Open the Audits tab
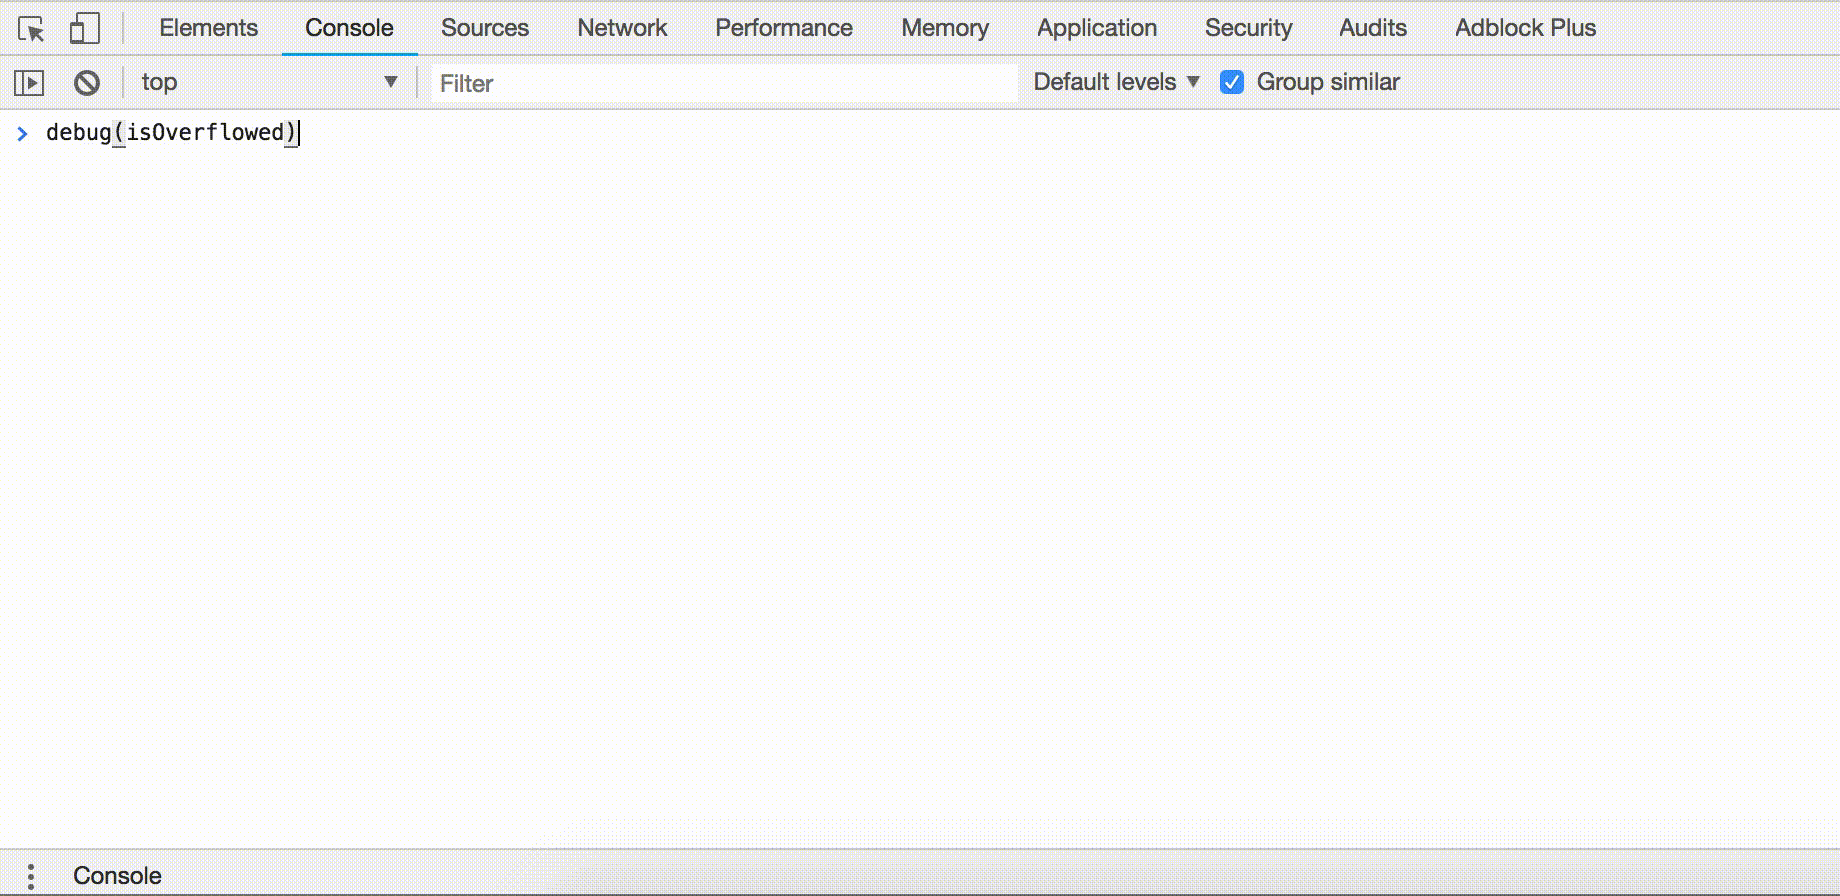Viewport: 1840px width, 896px height. 1373,28
